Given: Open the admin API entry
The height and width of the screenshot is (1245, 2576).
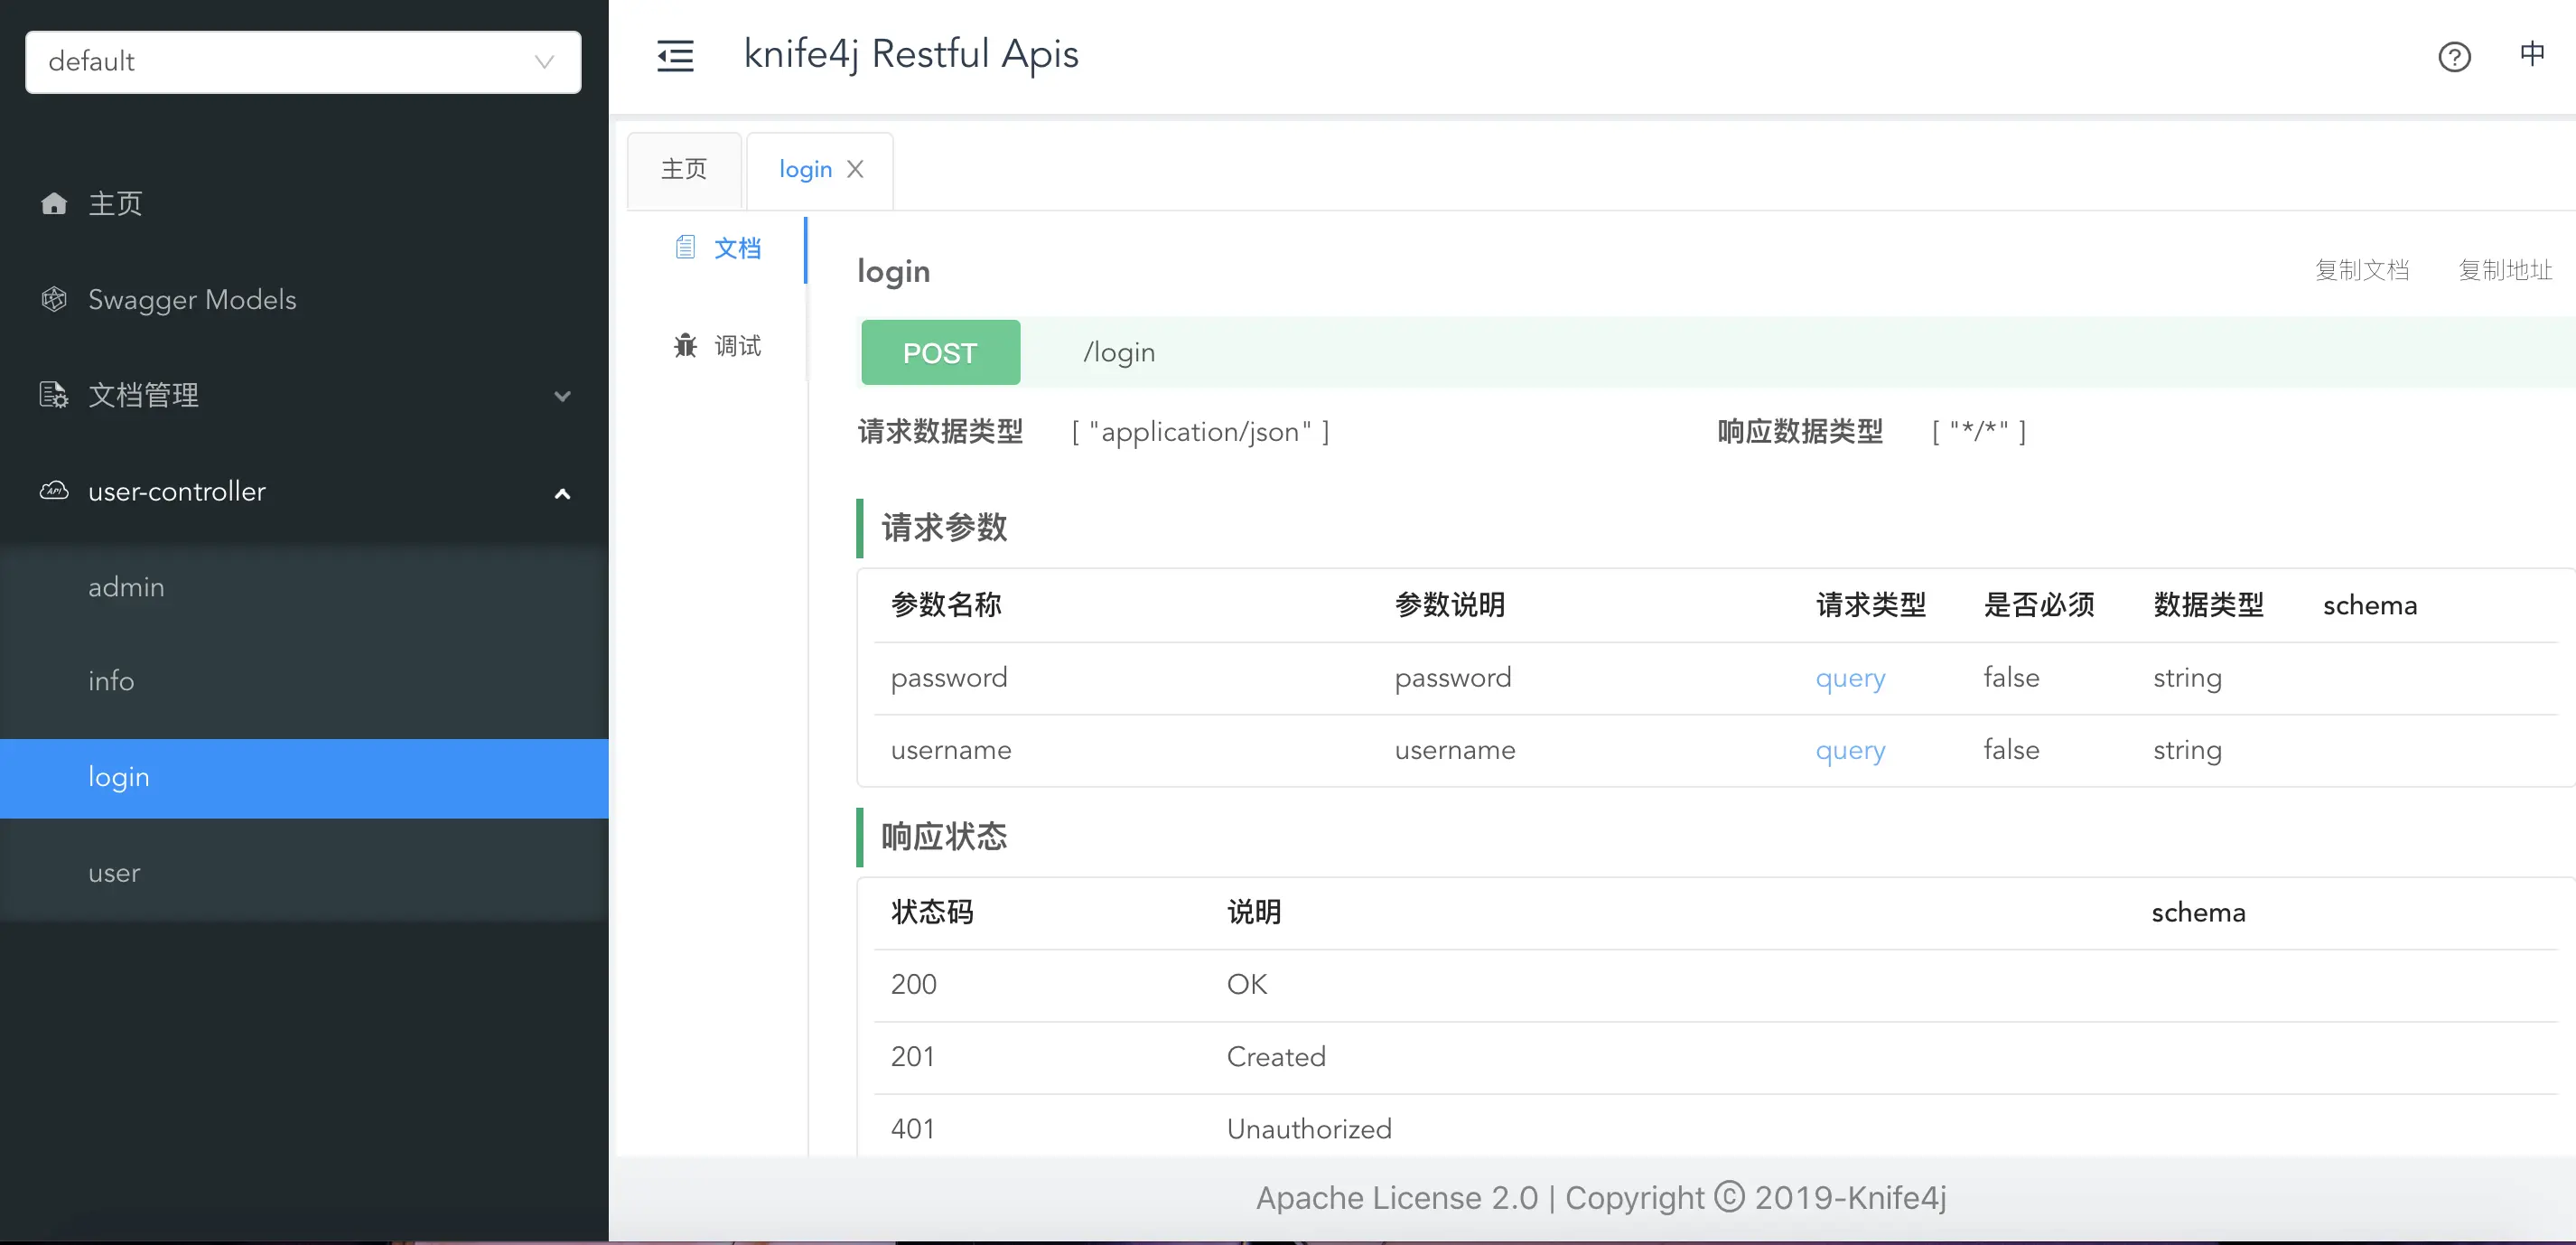Looking at the screenshot, I should point(126,587).
